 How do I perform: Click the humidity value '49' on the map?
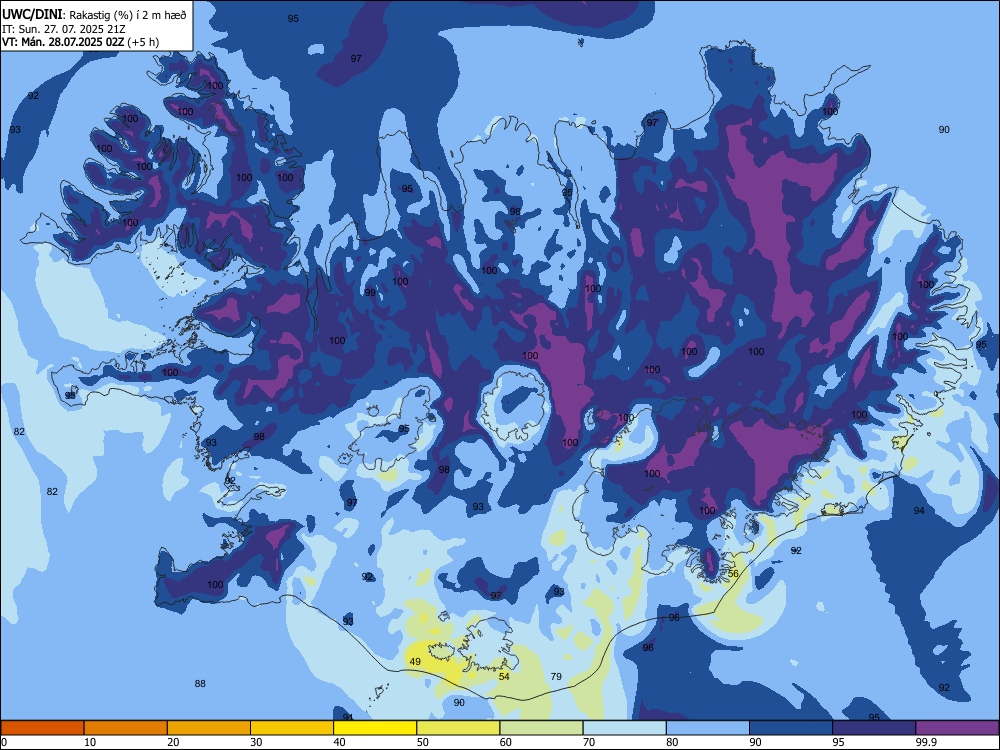[415, 661]
